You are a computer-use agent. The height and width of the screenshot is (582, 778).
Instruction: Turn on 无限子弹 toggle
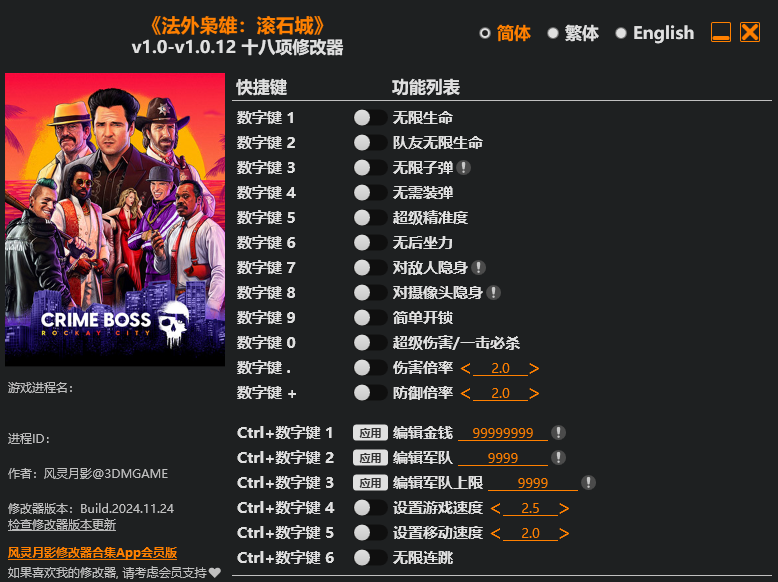point(370,168)
